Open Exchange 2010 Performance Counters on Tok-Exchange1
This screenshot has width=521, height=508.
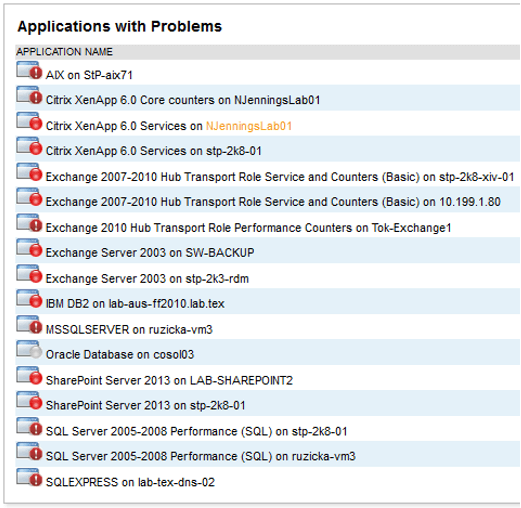tap(248, 228)
